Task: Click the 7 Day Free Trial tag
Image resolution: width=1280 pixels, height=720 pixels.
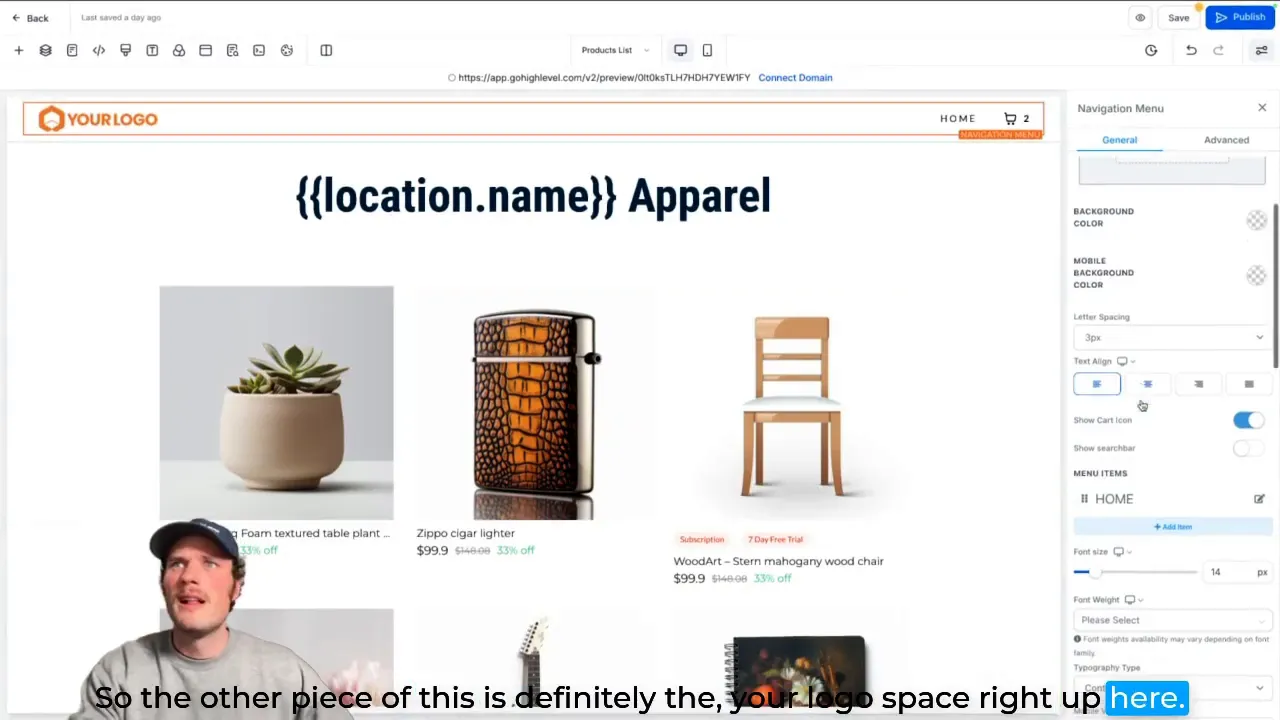Action: 775,540
